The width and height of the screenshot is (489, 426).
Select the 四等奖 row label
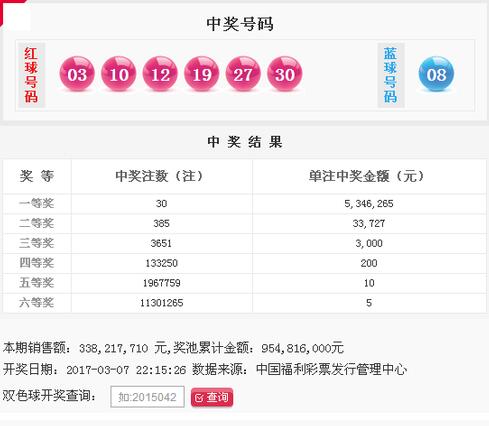tap(36, 263)
